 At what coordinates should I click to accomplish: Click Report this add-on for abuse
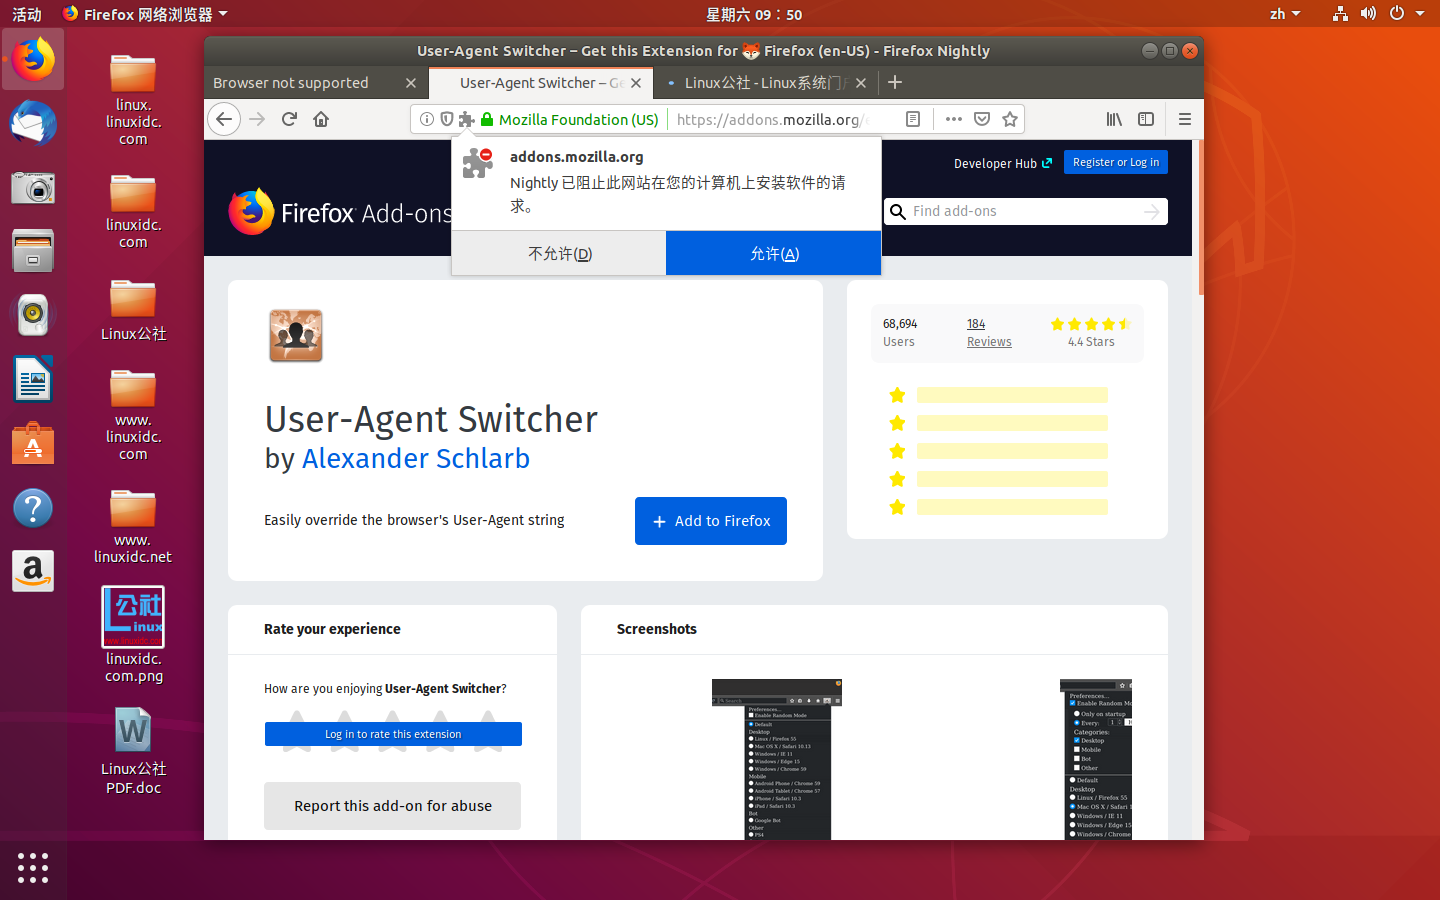click(x=393, y=806)
